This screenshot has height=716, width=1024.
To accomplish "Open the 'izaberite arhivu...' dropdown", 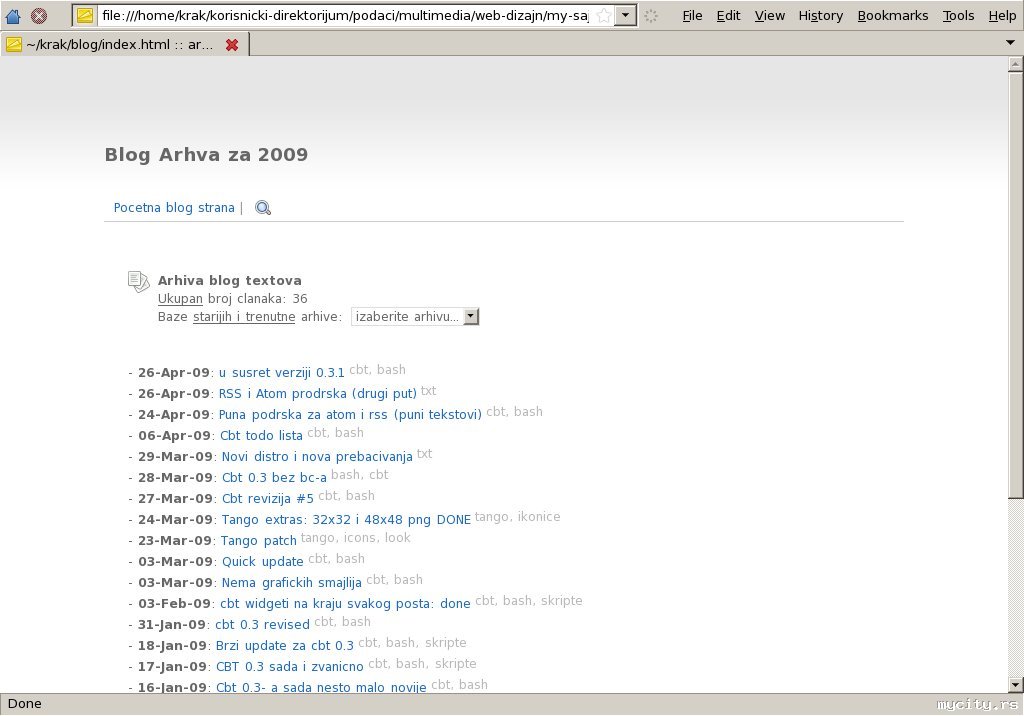I will click(415, 317).
